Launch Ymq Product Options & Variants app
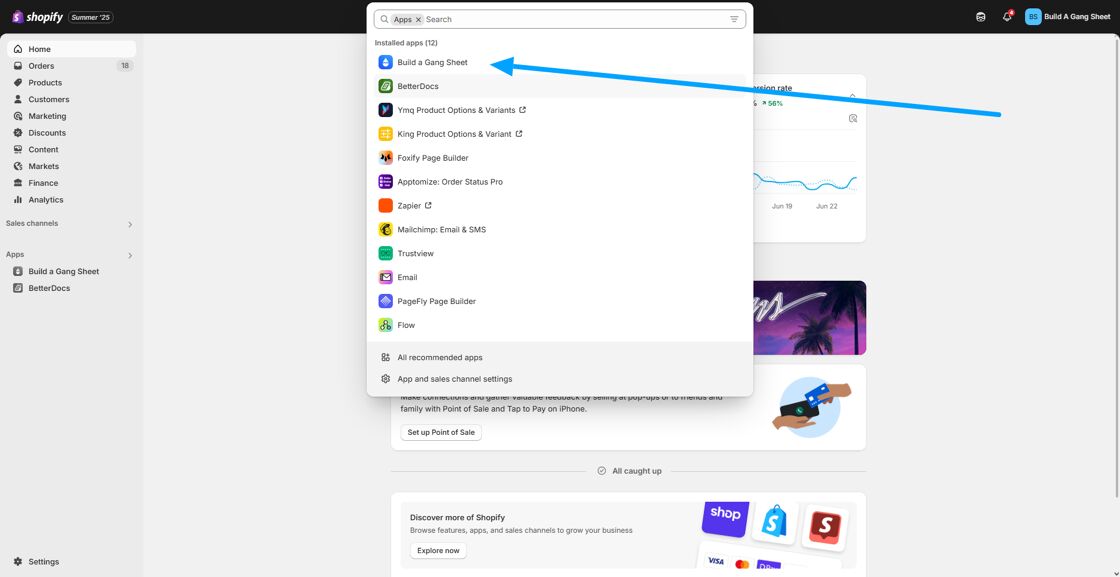This screenshot has height=577, width=1120. (x=560, y=110)
